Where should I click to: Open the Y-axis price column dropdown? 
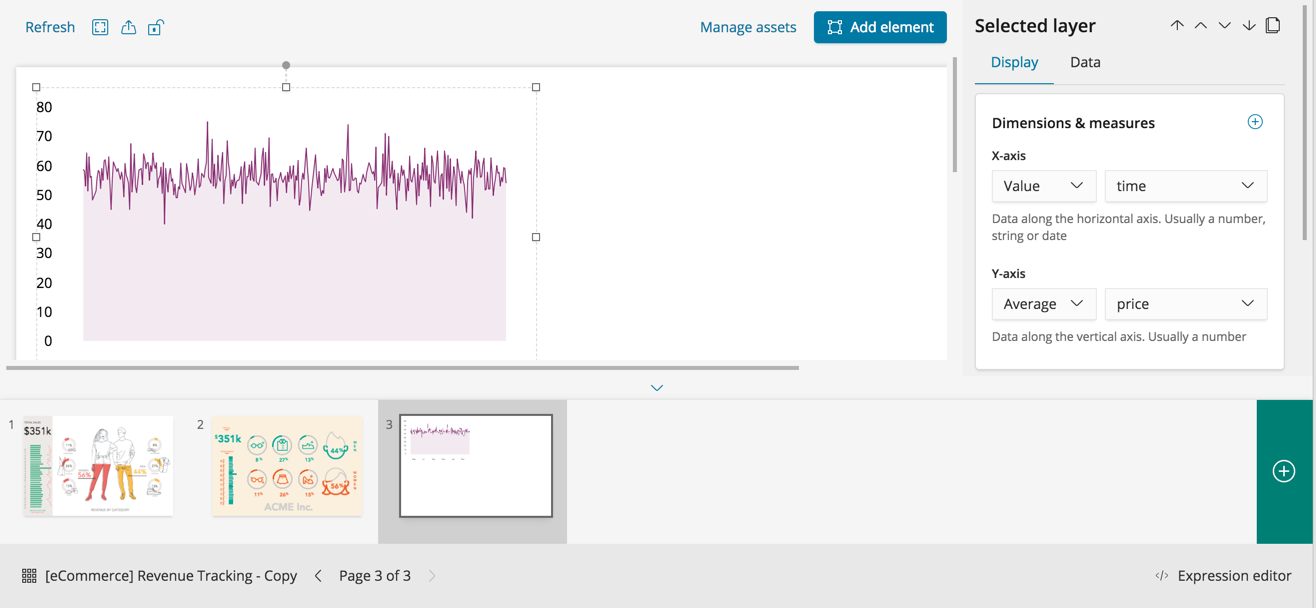coord(1185,304)
